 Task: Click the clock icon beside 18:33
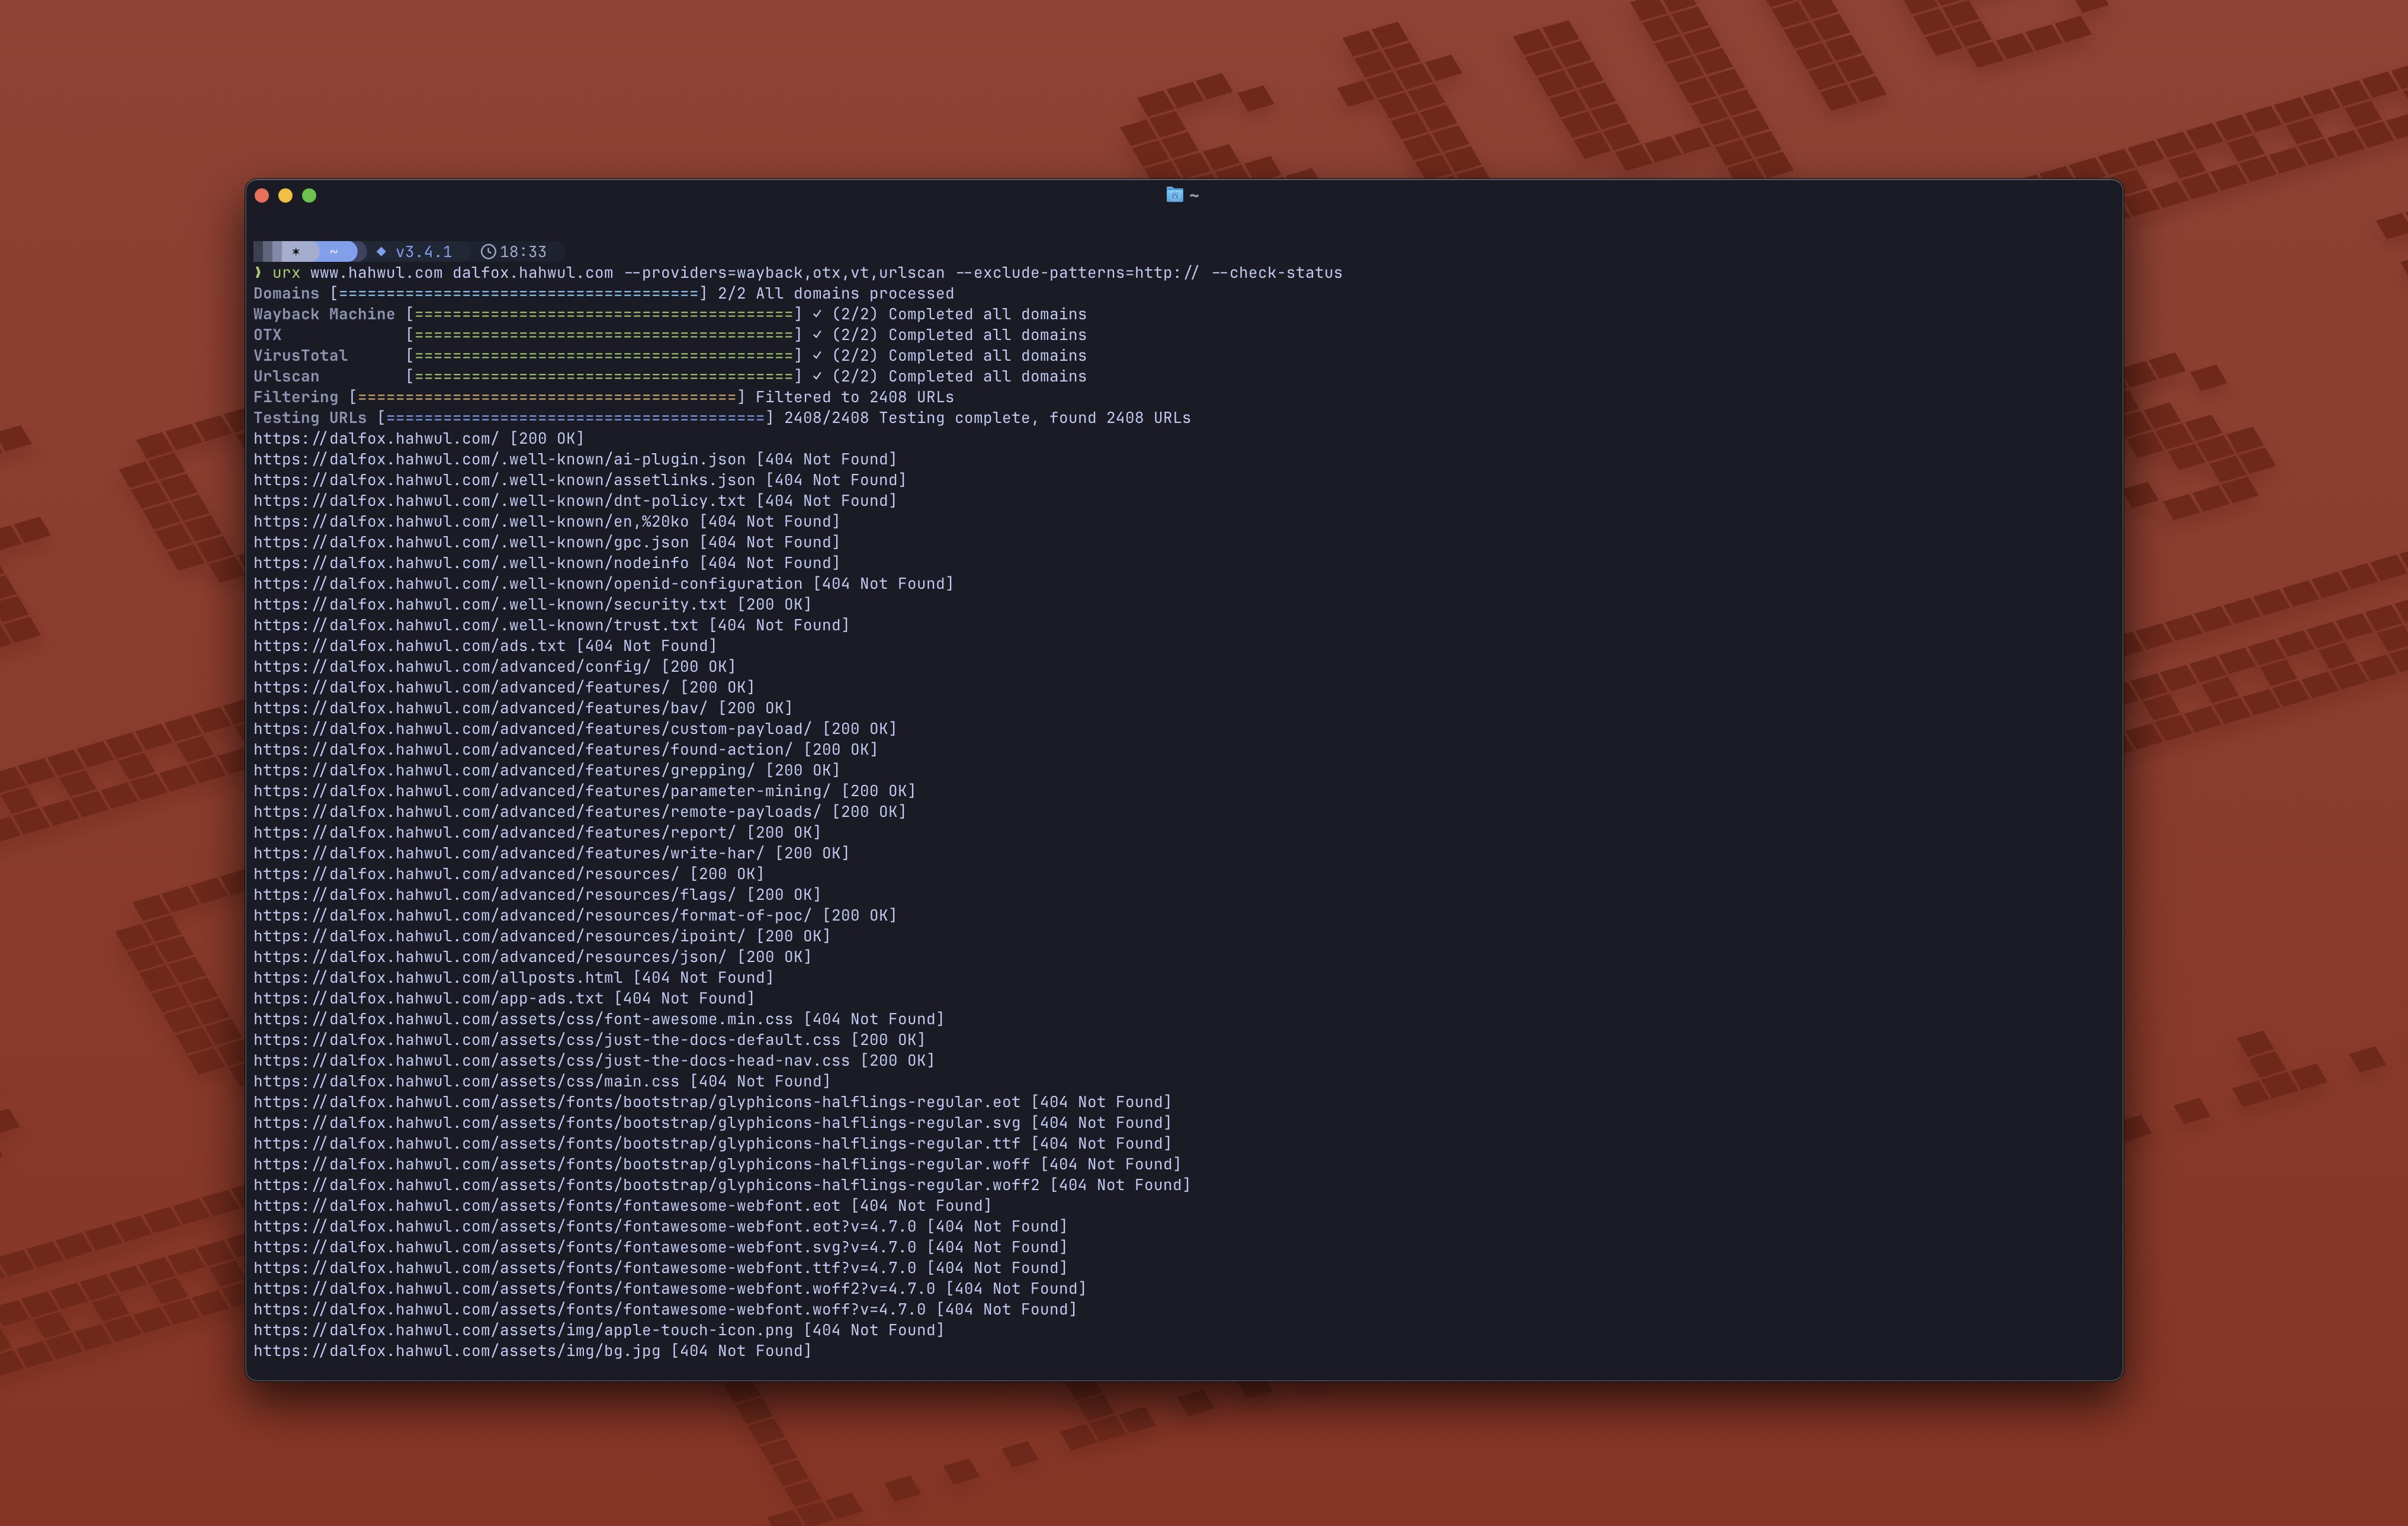click(x=488, y=252)
